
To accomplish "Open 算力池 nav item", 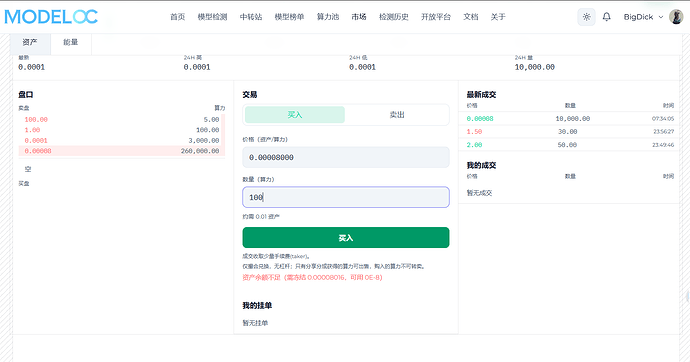I will pyautogui.click(x=328, y=17).
